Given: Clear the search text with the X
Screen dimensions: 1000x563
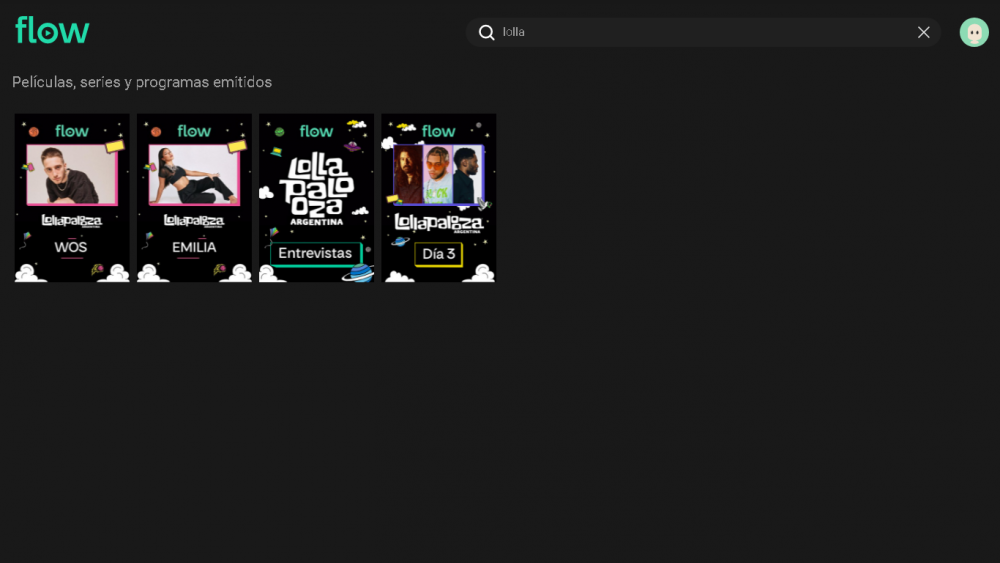Looking at the screenshot, I should 923,32.
